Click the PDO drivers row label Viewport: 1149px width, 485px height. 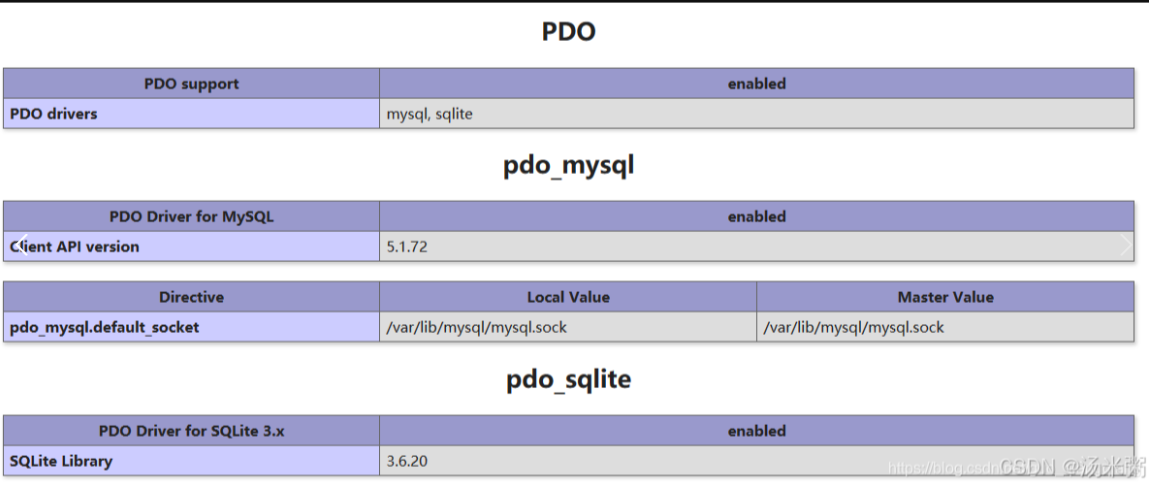[54, 114]
